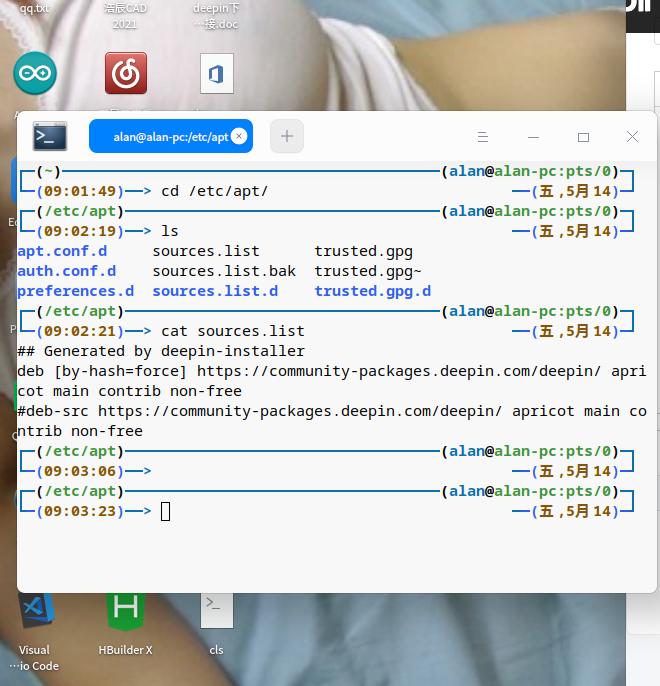Open the Office document desktop icon
The image size is (660, 686).
[217, 74]
